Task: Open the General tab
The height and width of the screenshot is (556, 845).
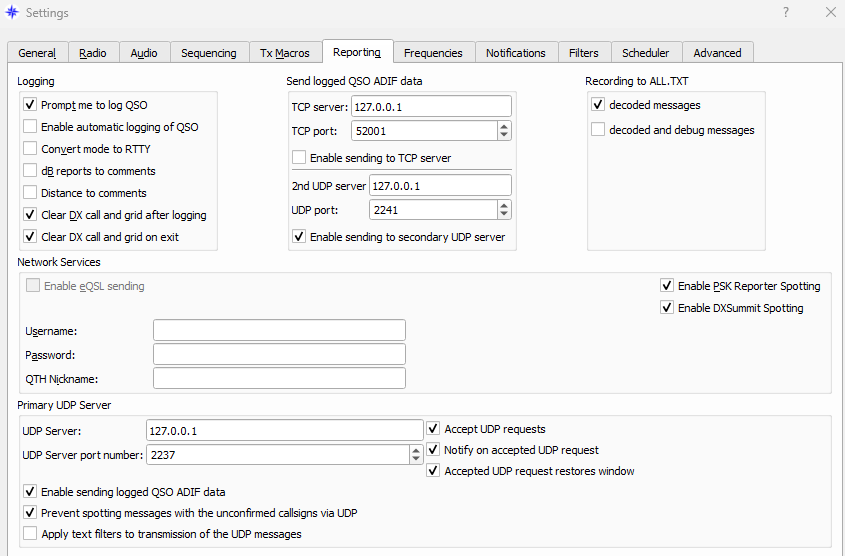Action: [37, 53]
